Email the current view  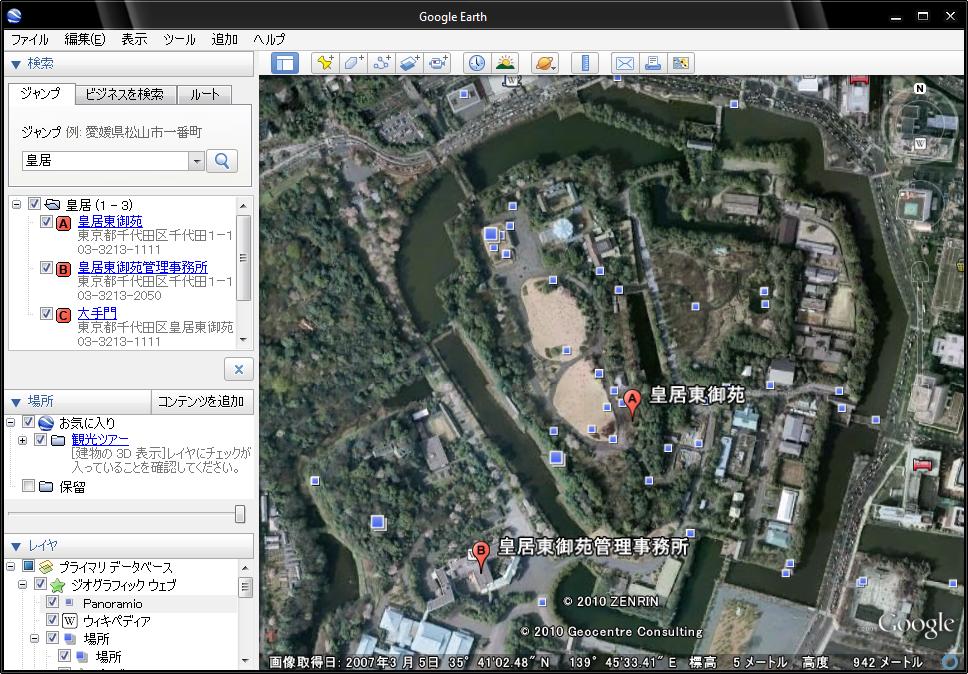click(x=625, y=63)
